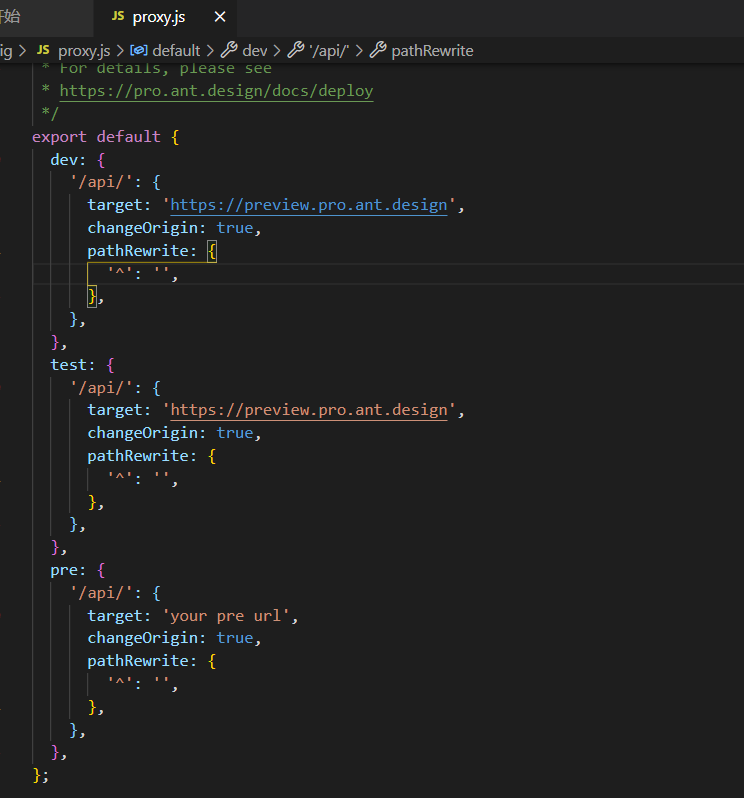The height and width of the screenshot is (798, 744).
Task: Click 'changeOrigin' in the dev block
Action: 143,228
